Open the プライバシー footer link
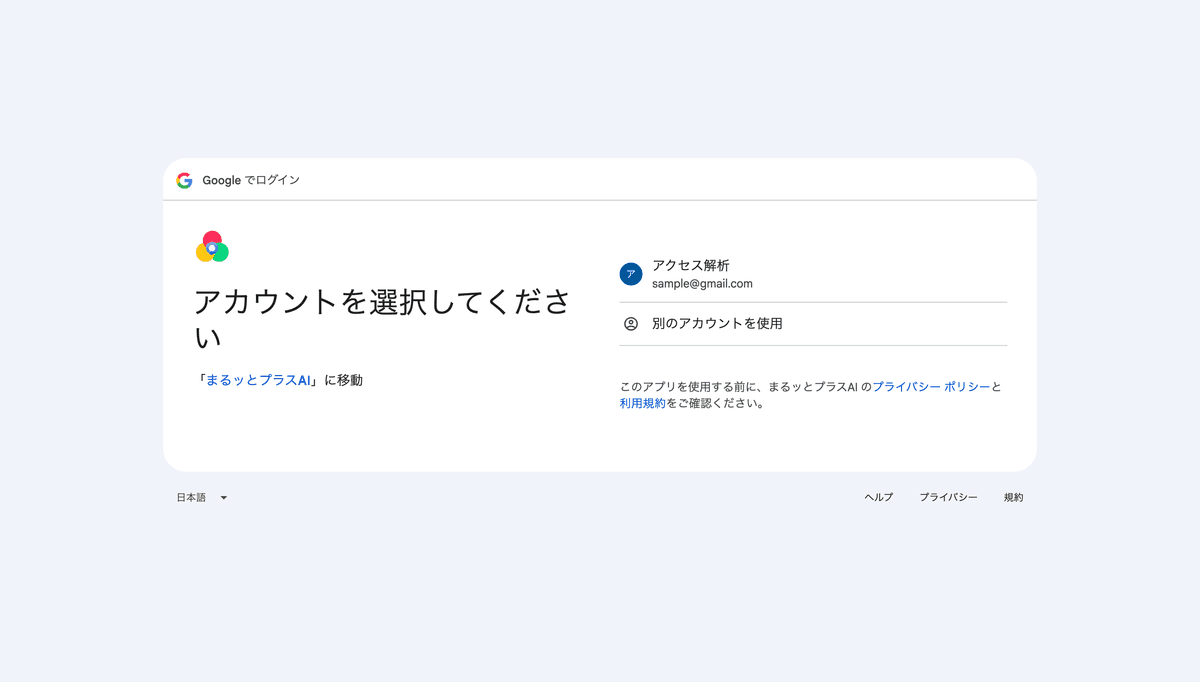Screen dimensions: 1200x682 (x=949, y=497)
